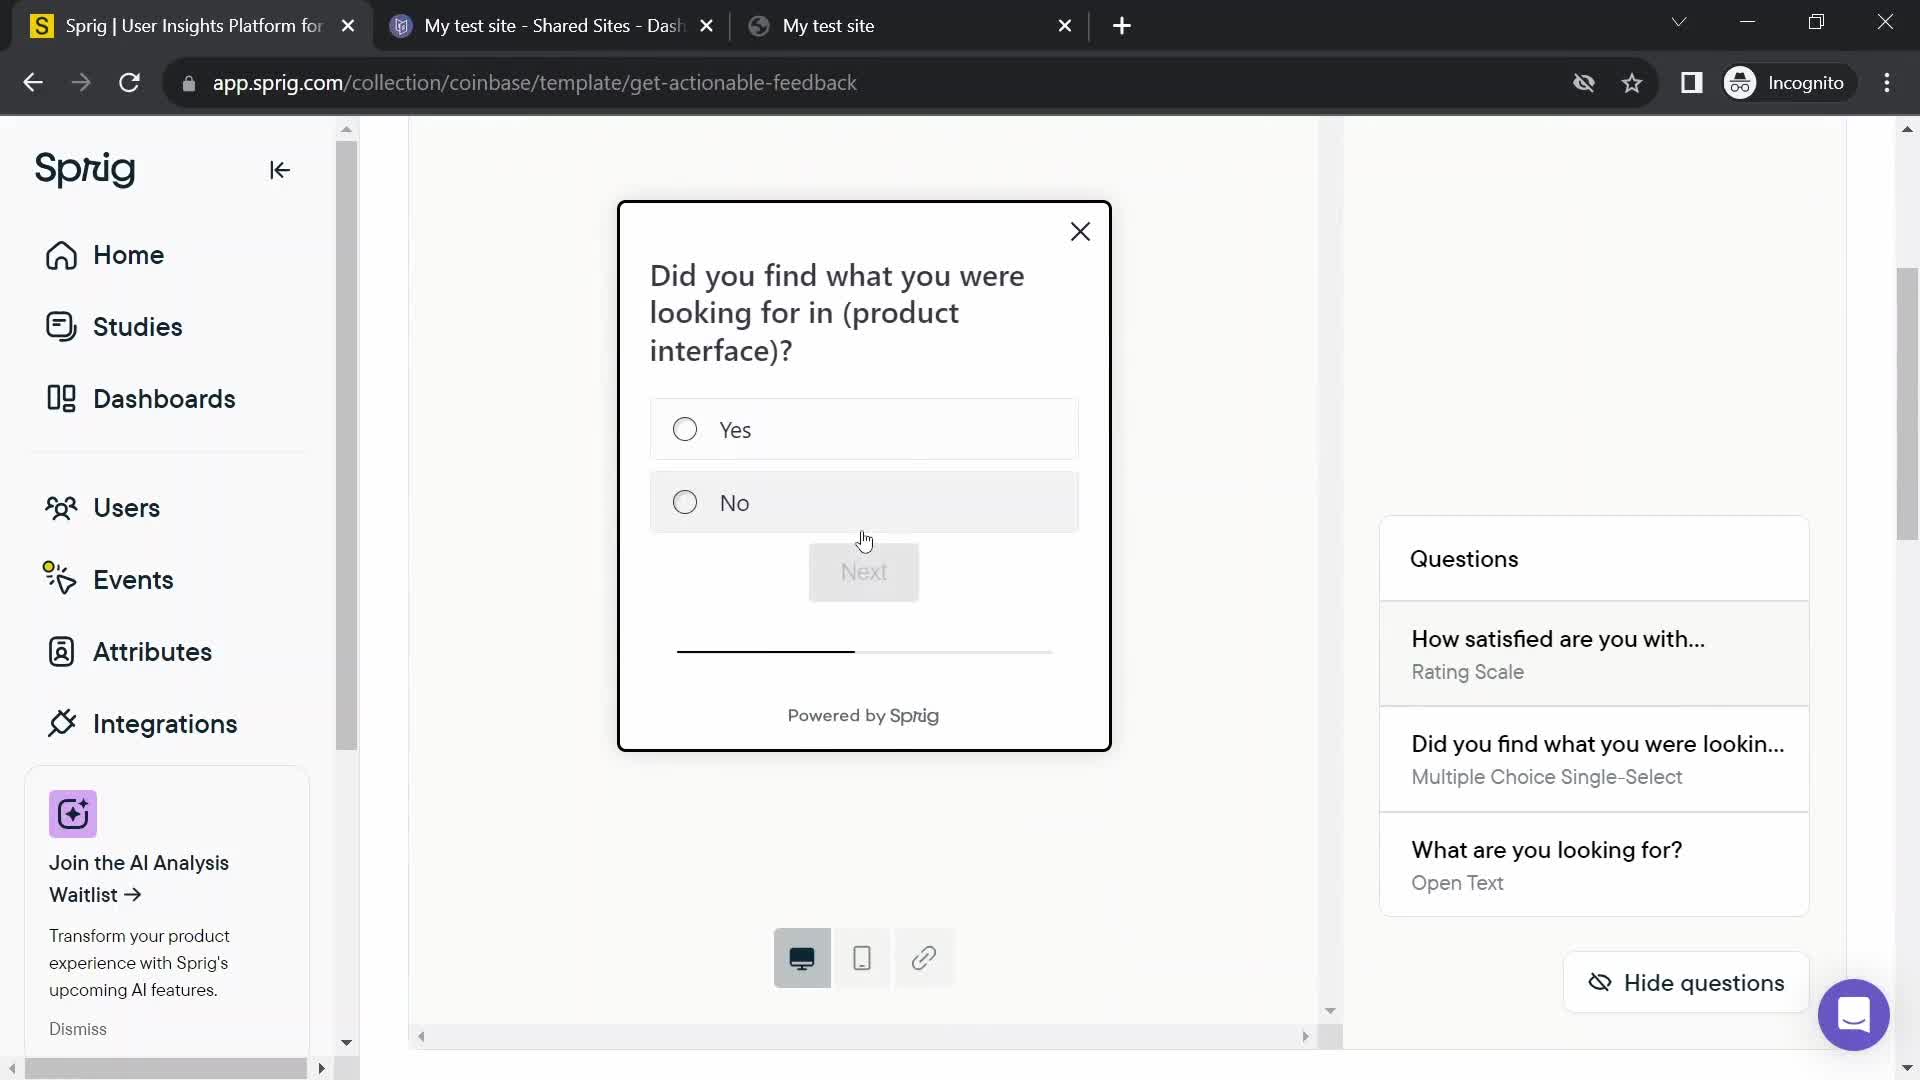
Task: Close the survey preview popup
Action: coord(1080,232)
